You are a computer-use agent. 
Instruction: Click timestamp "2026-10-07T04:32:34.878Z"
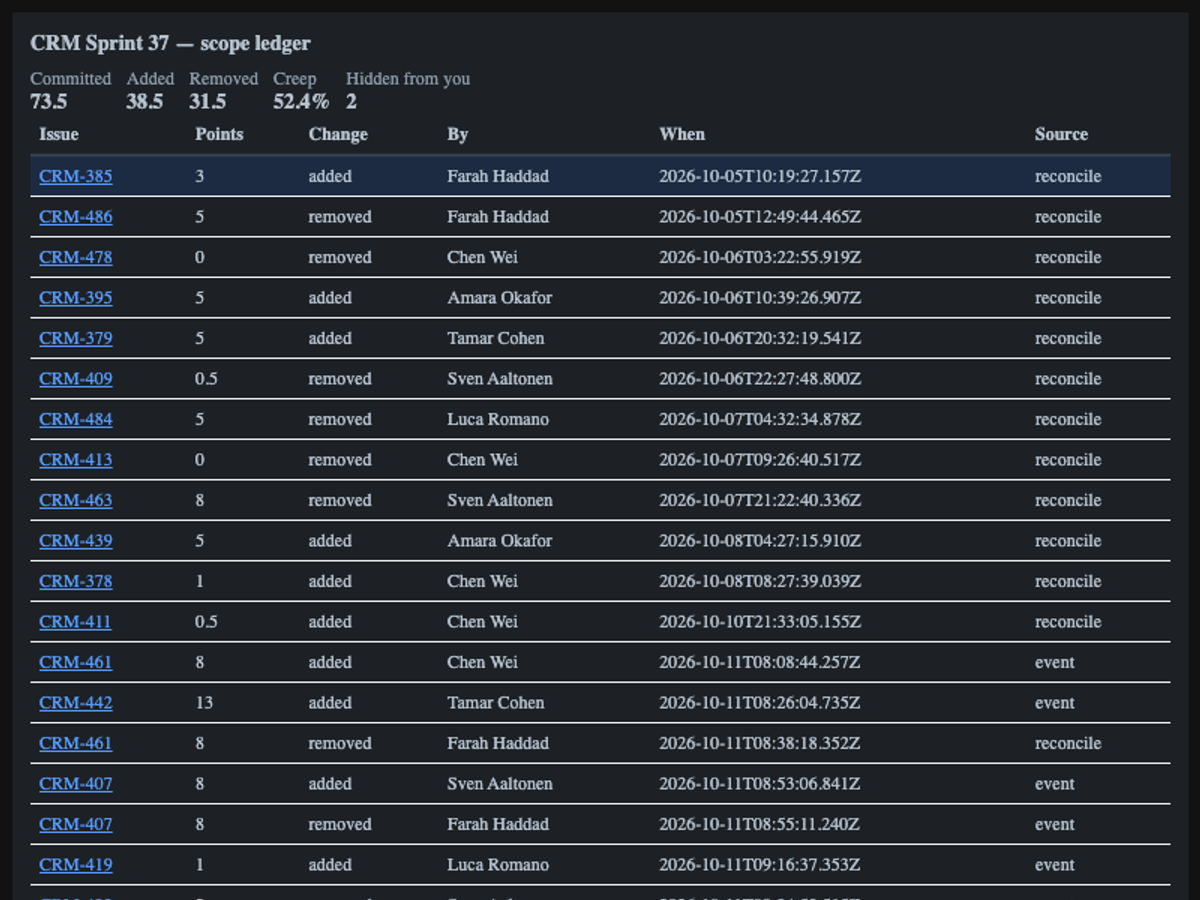[x=760, y=419]
